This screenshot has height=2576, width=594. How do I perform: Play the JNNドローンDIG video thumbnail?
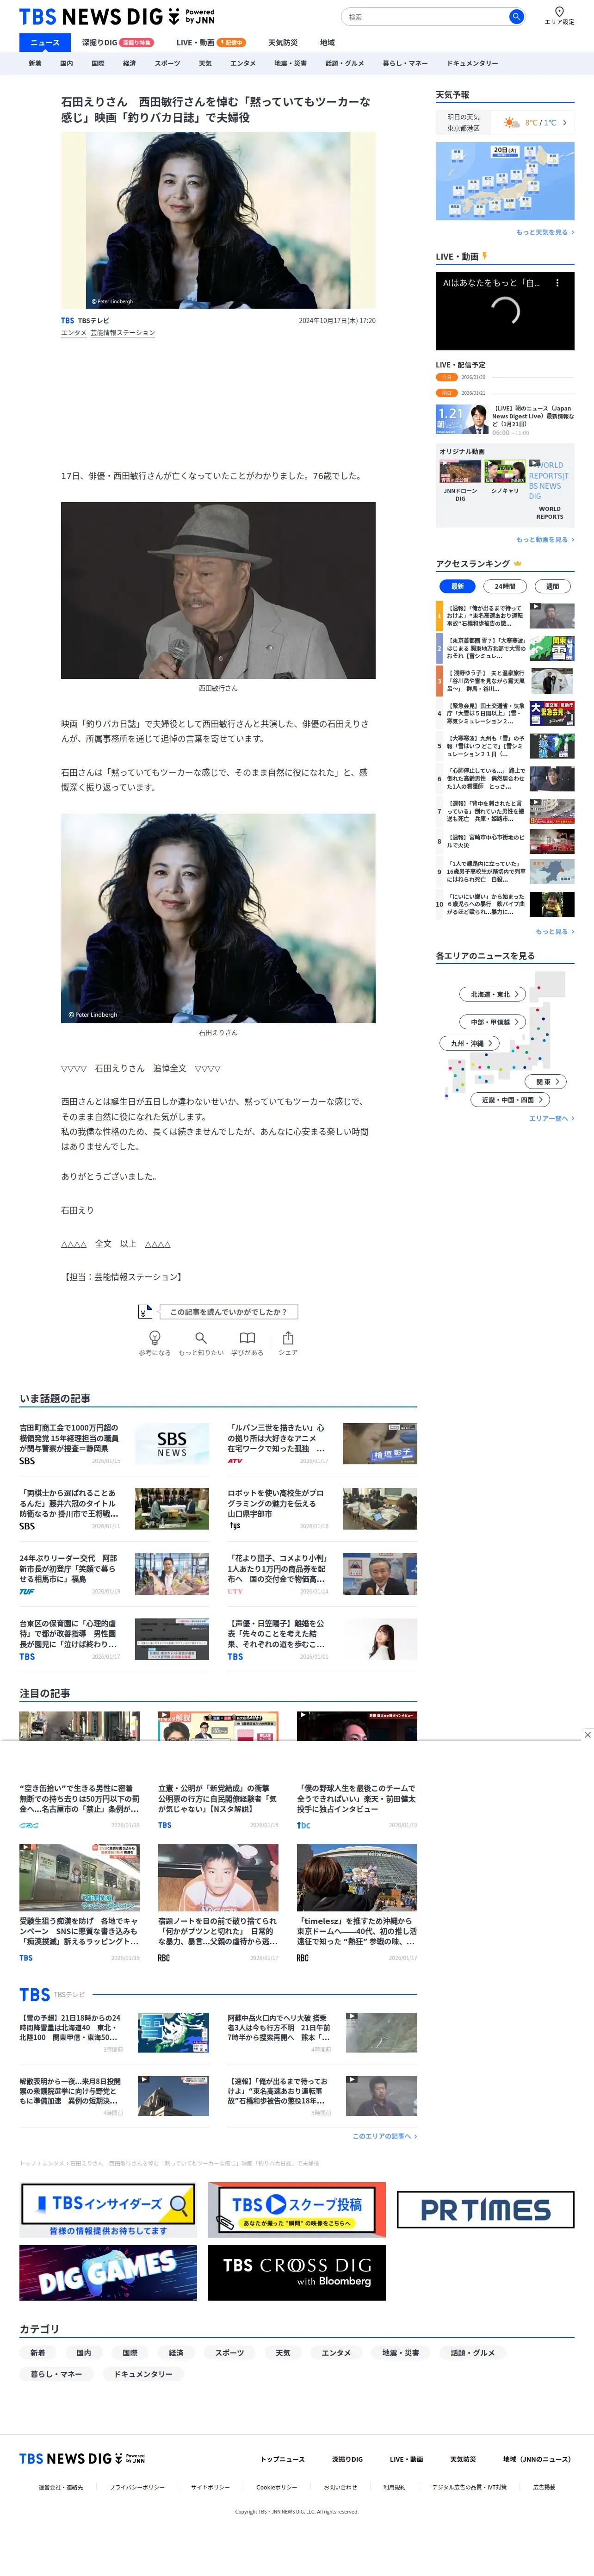point(460,471)
